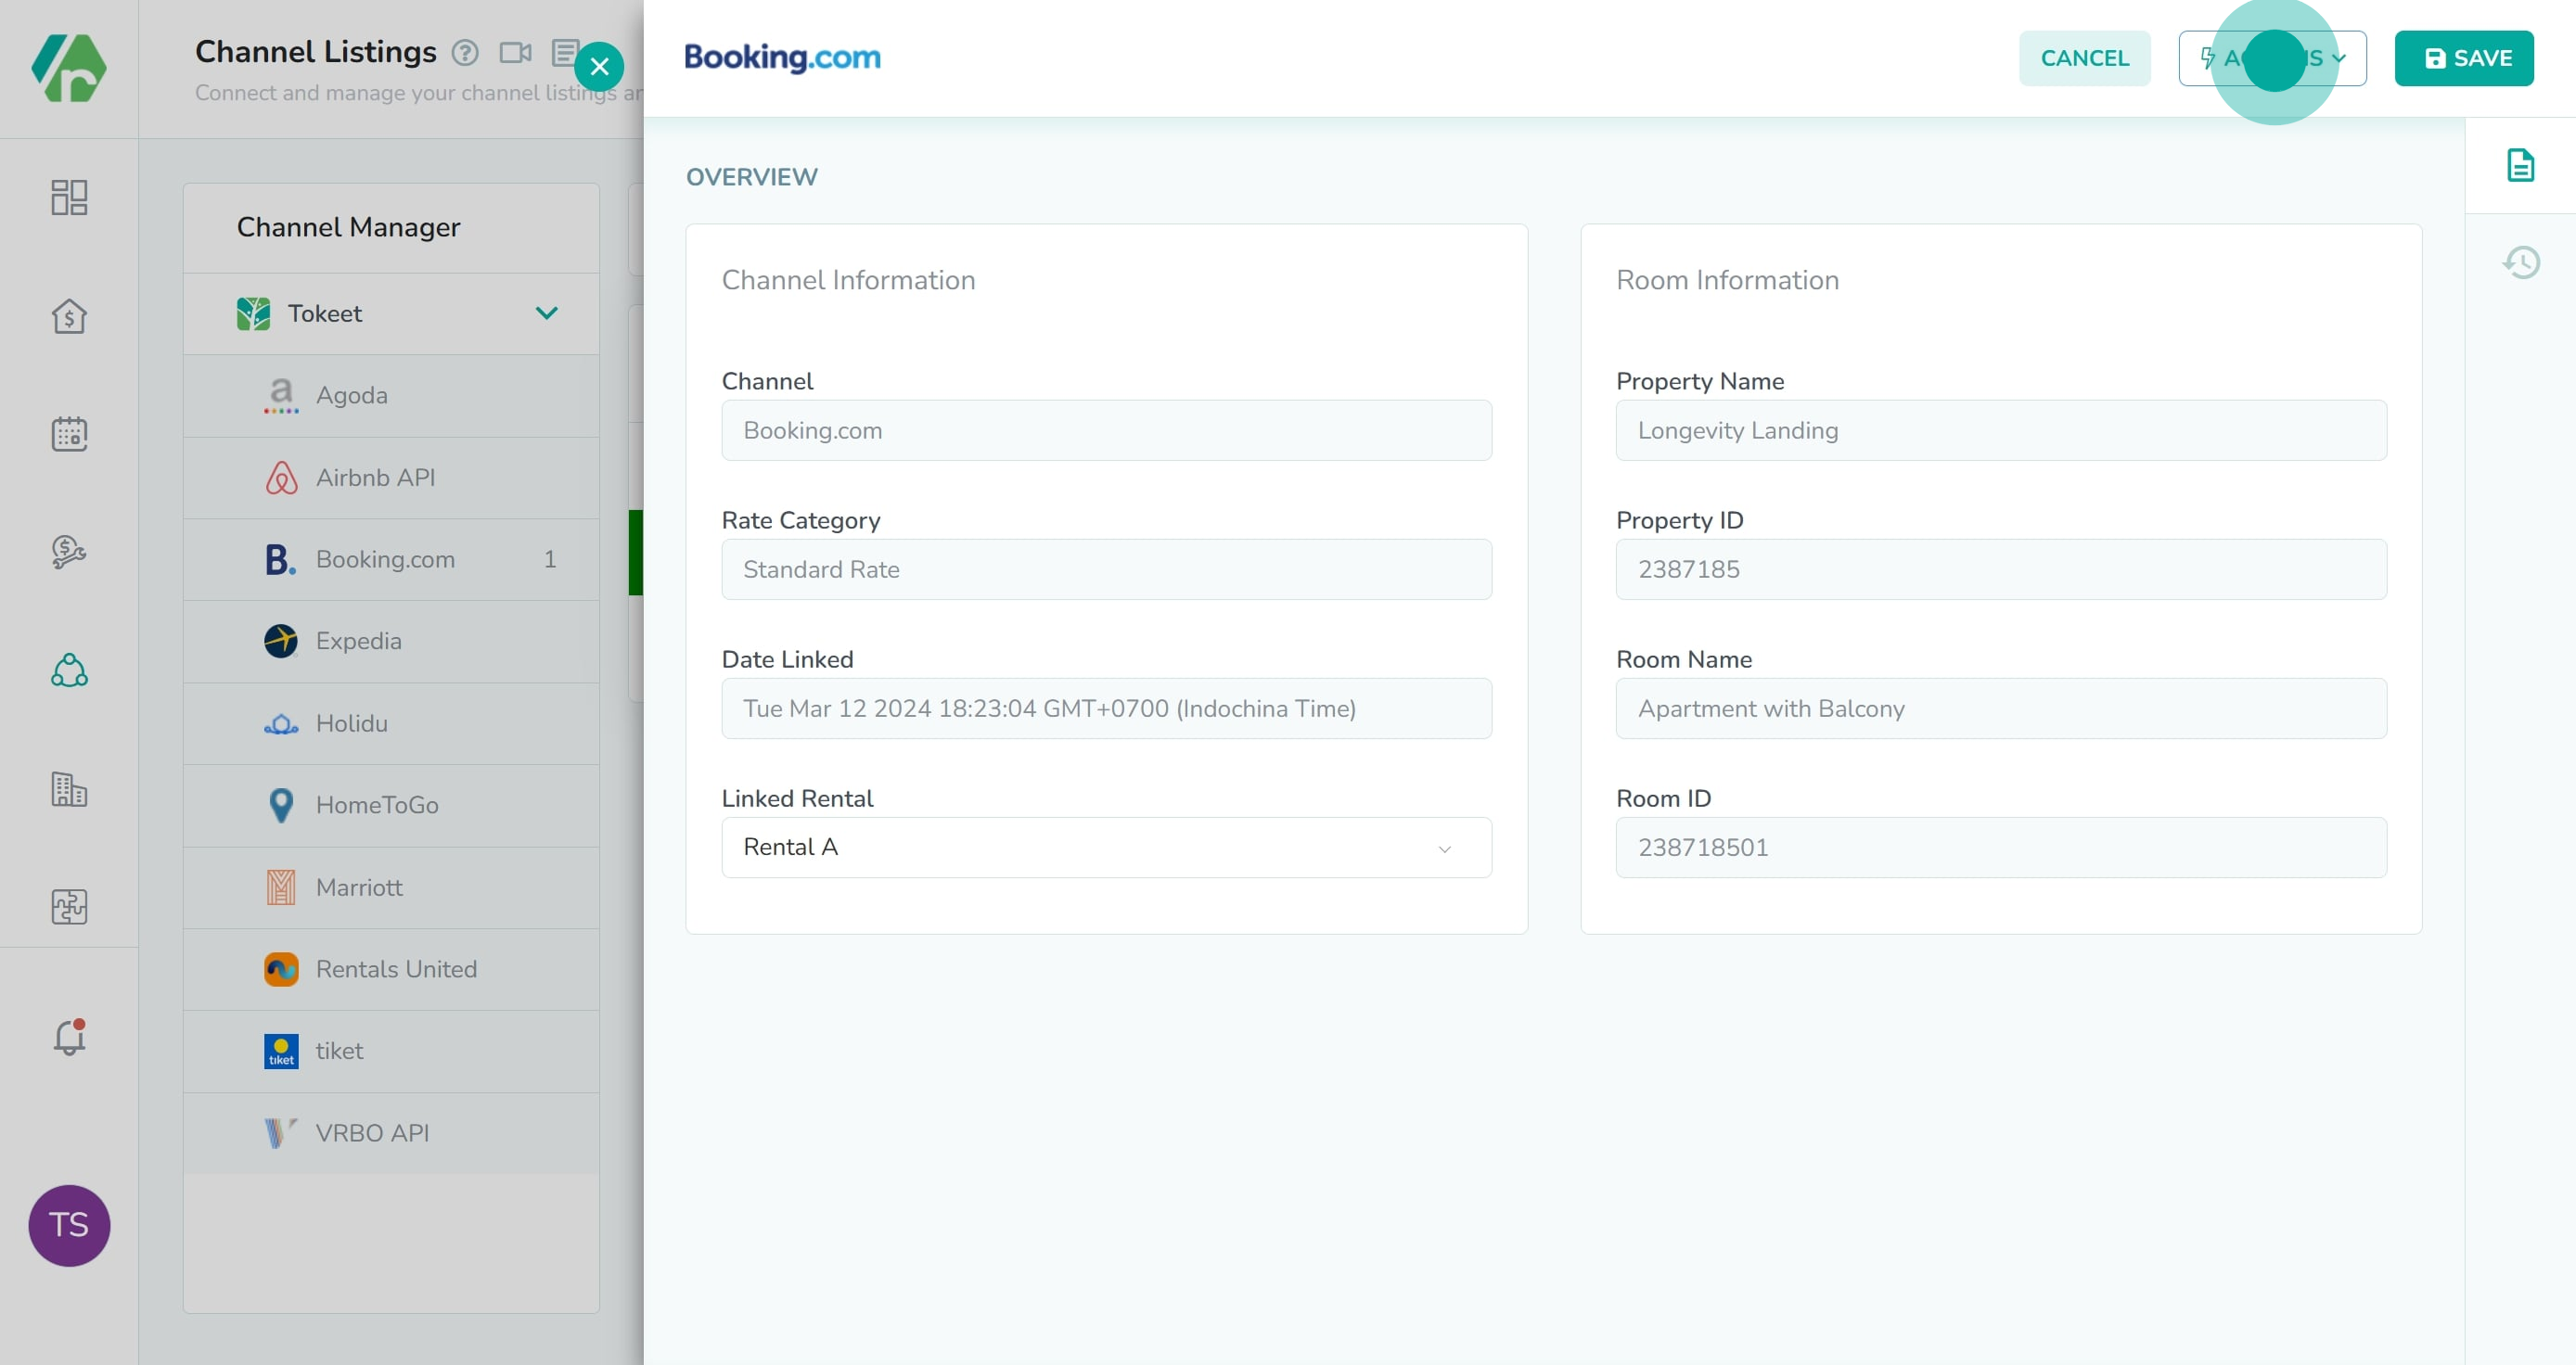Select the Calendar menu item
The height and width of the screenshot is (1365, 2576).
tap(68, 433)
